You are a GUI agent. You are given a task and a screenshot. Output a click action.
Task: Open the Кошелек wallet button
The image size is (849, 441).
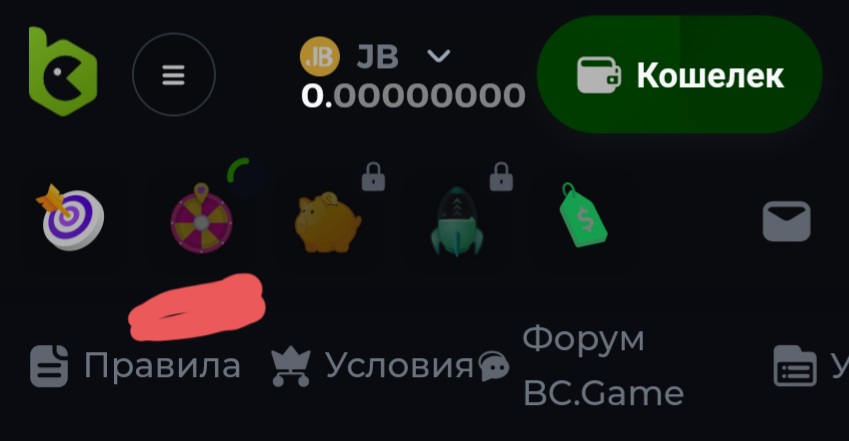pyautogui.click(x=680, y=75)
